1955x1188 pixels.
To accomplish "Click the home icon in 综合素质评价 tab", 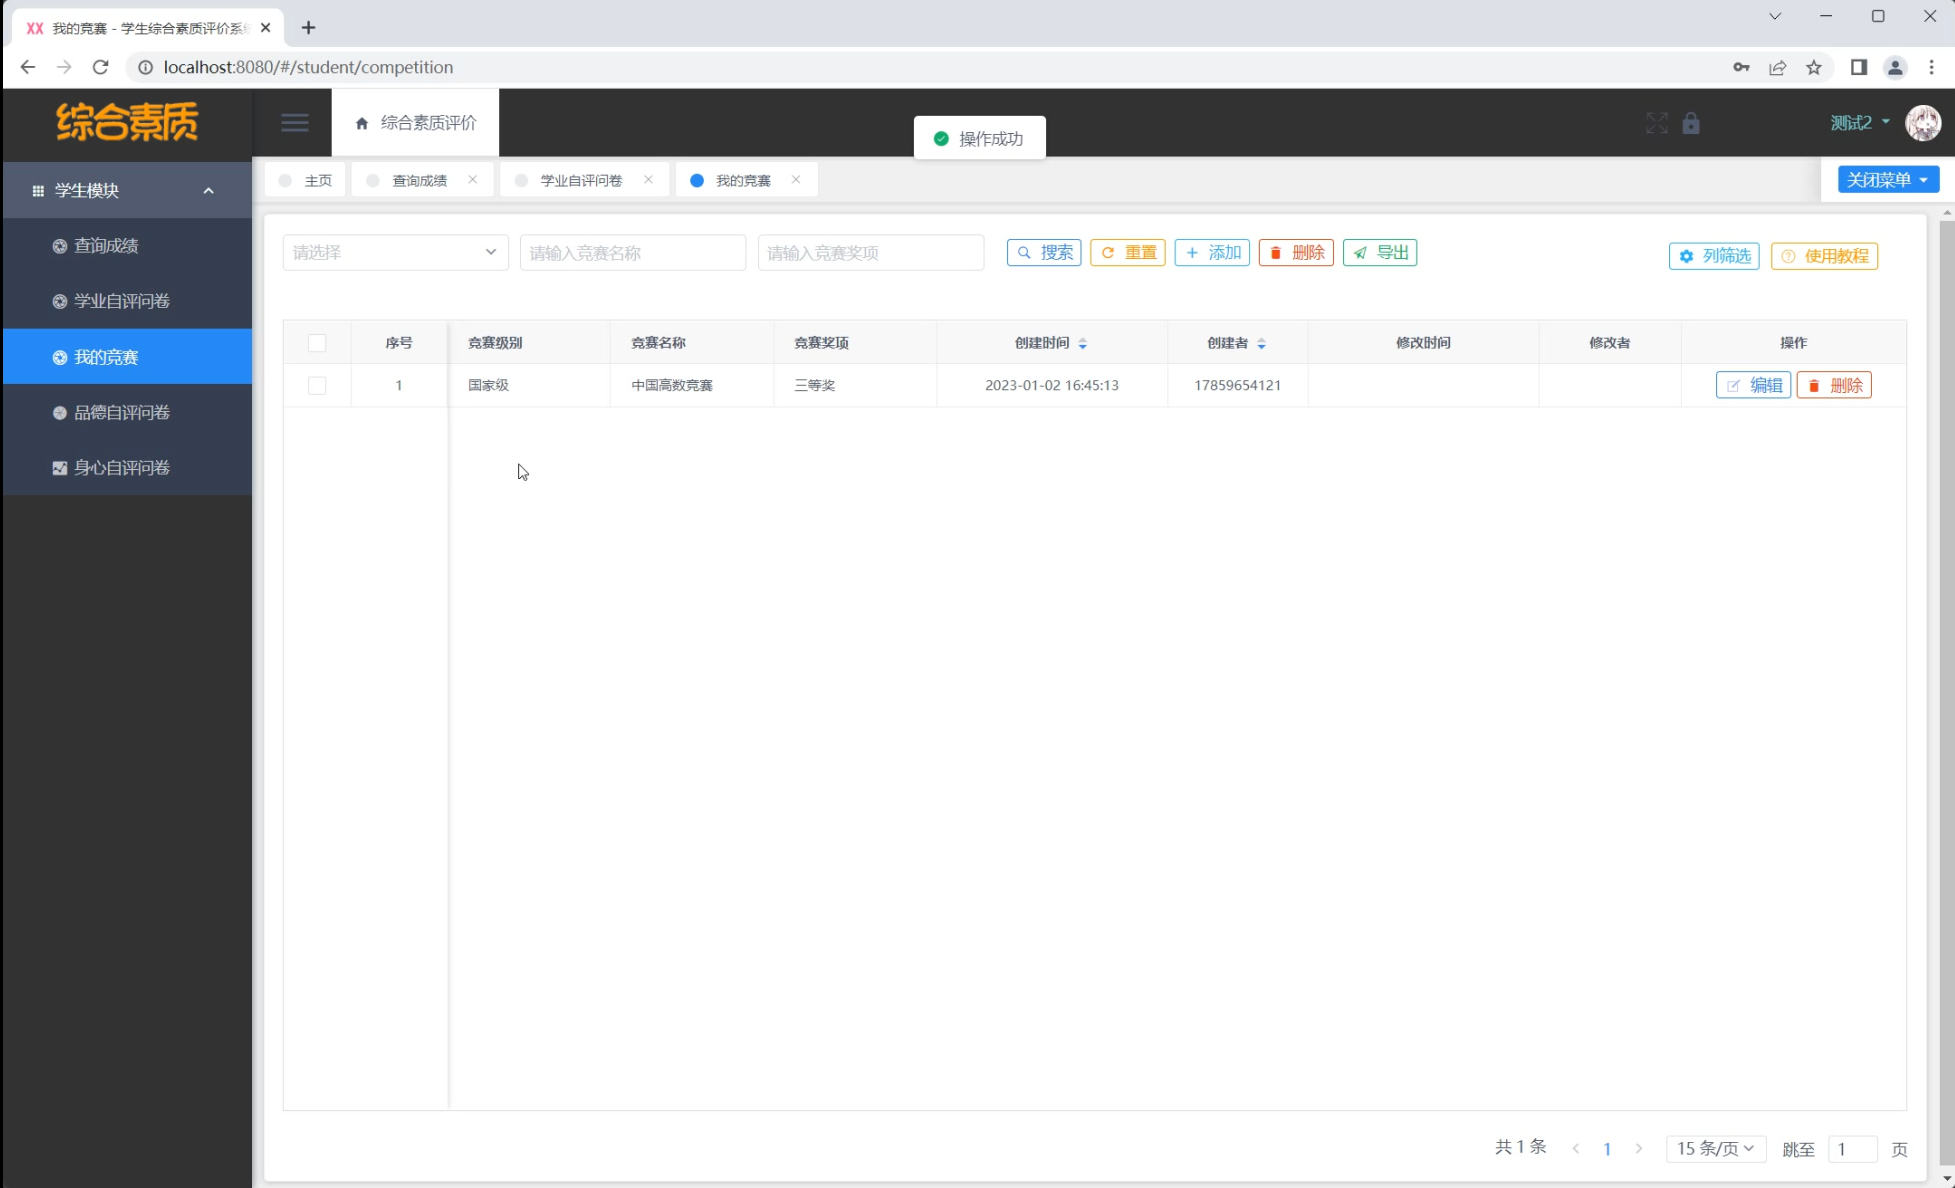I will click(362, 123).
